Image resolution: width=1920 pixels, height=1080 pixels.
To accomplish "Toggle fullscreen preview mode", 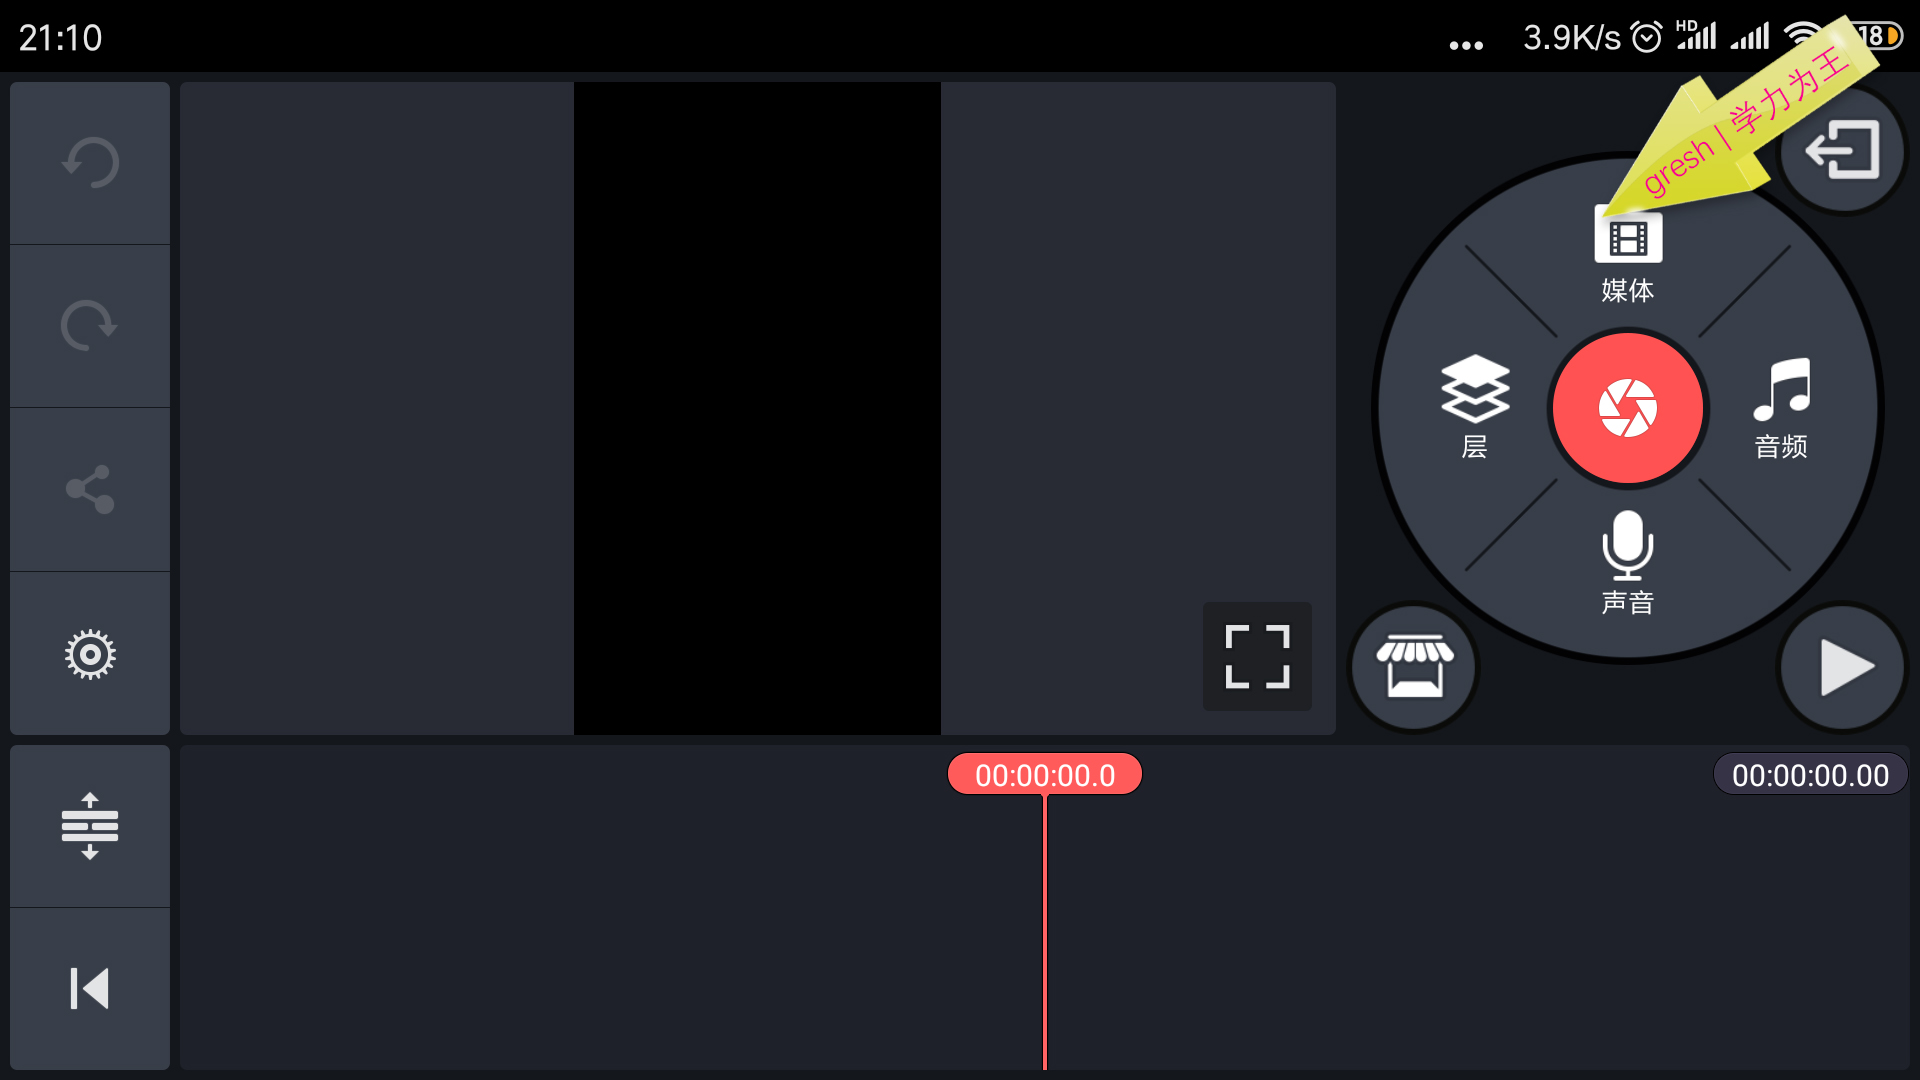I will (1257, 656).
